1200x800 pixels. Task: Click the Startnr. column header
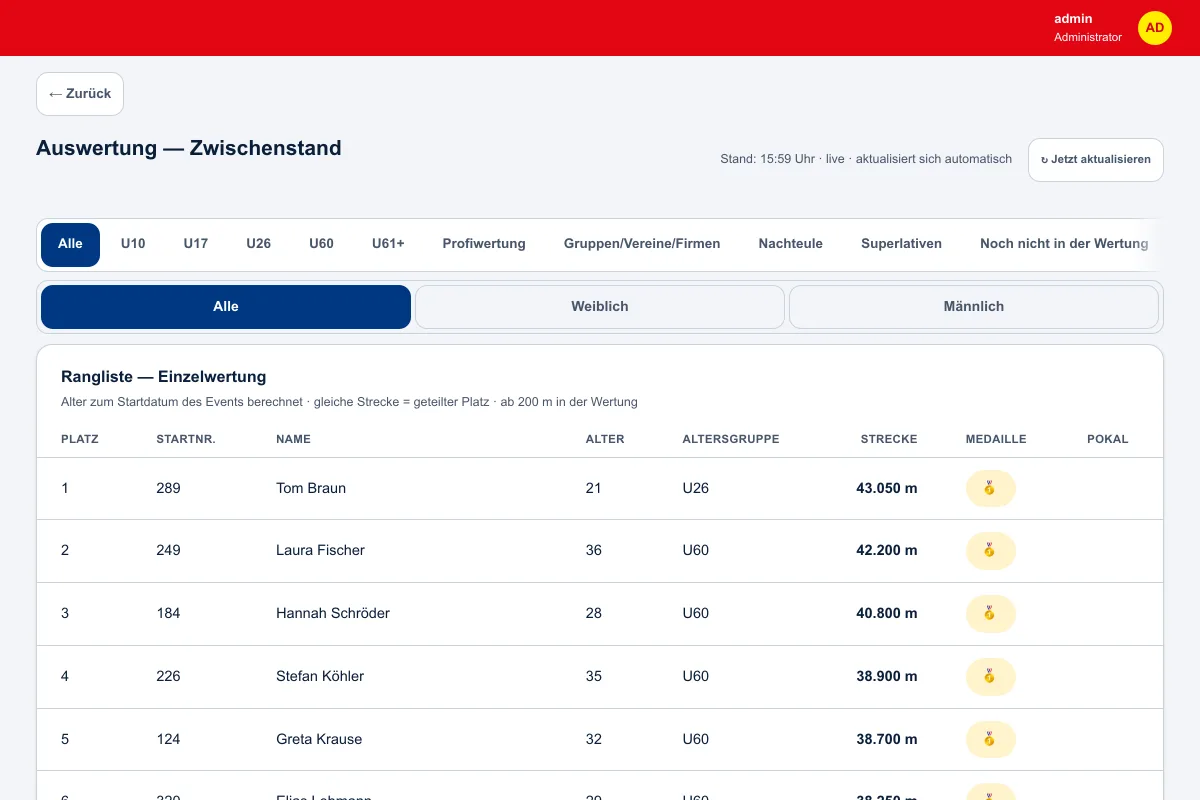pyautogui.click(x=186, y=439)
